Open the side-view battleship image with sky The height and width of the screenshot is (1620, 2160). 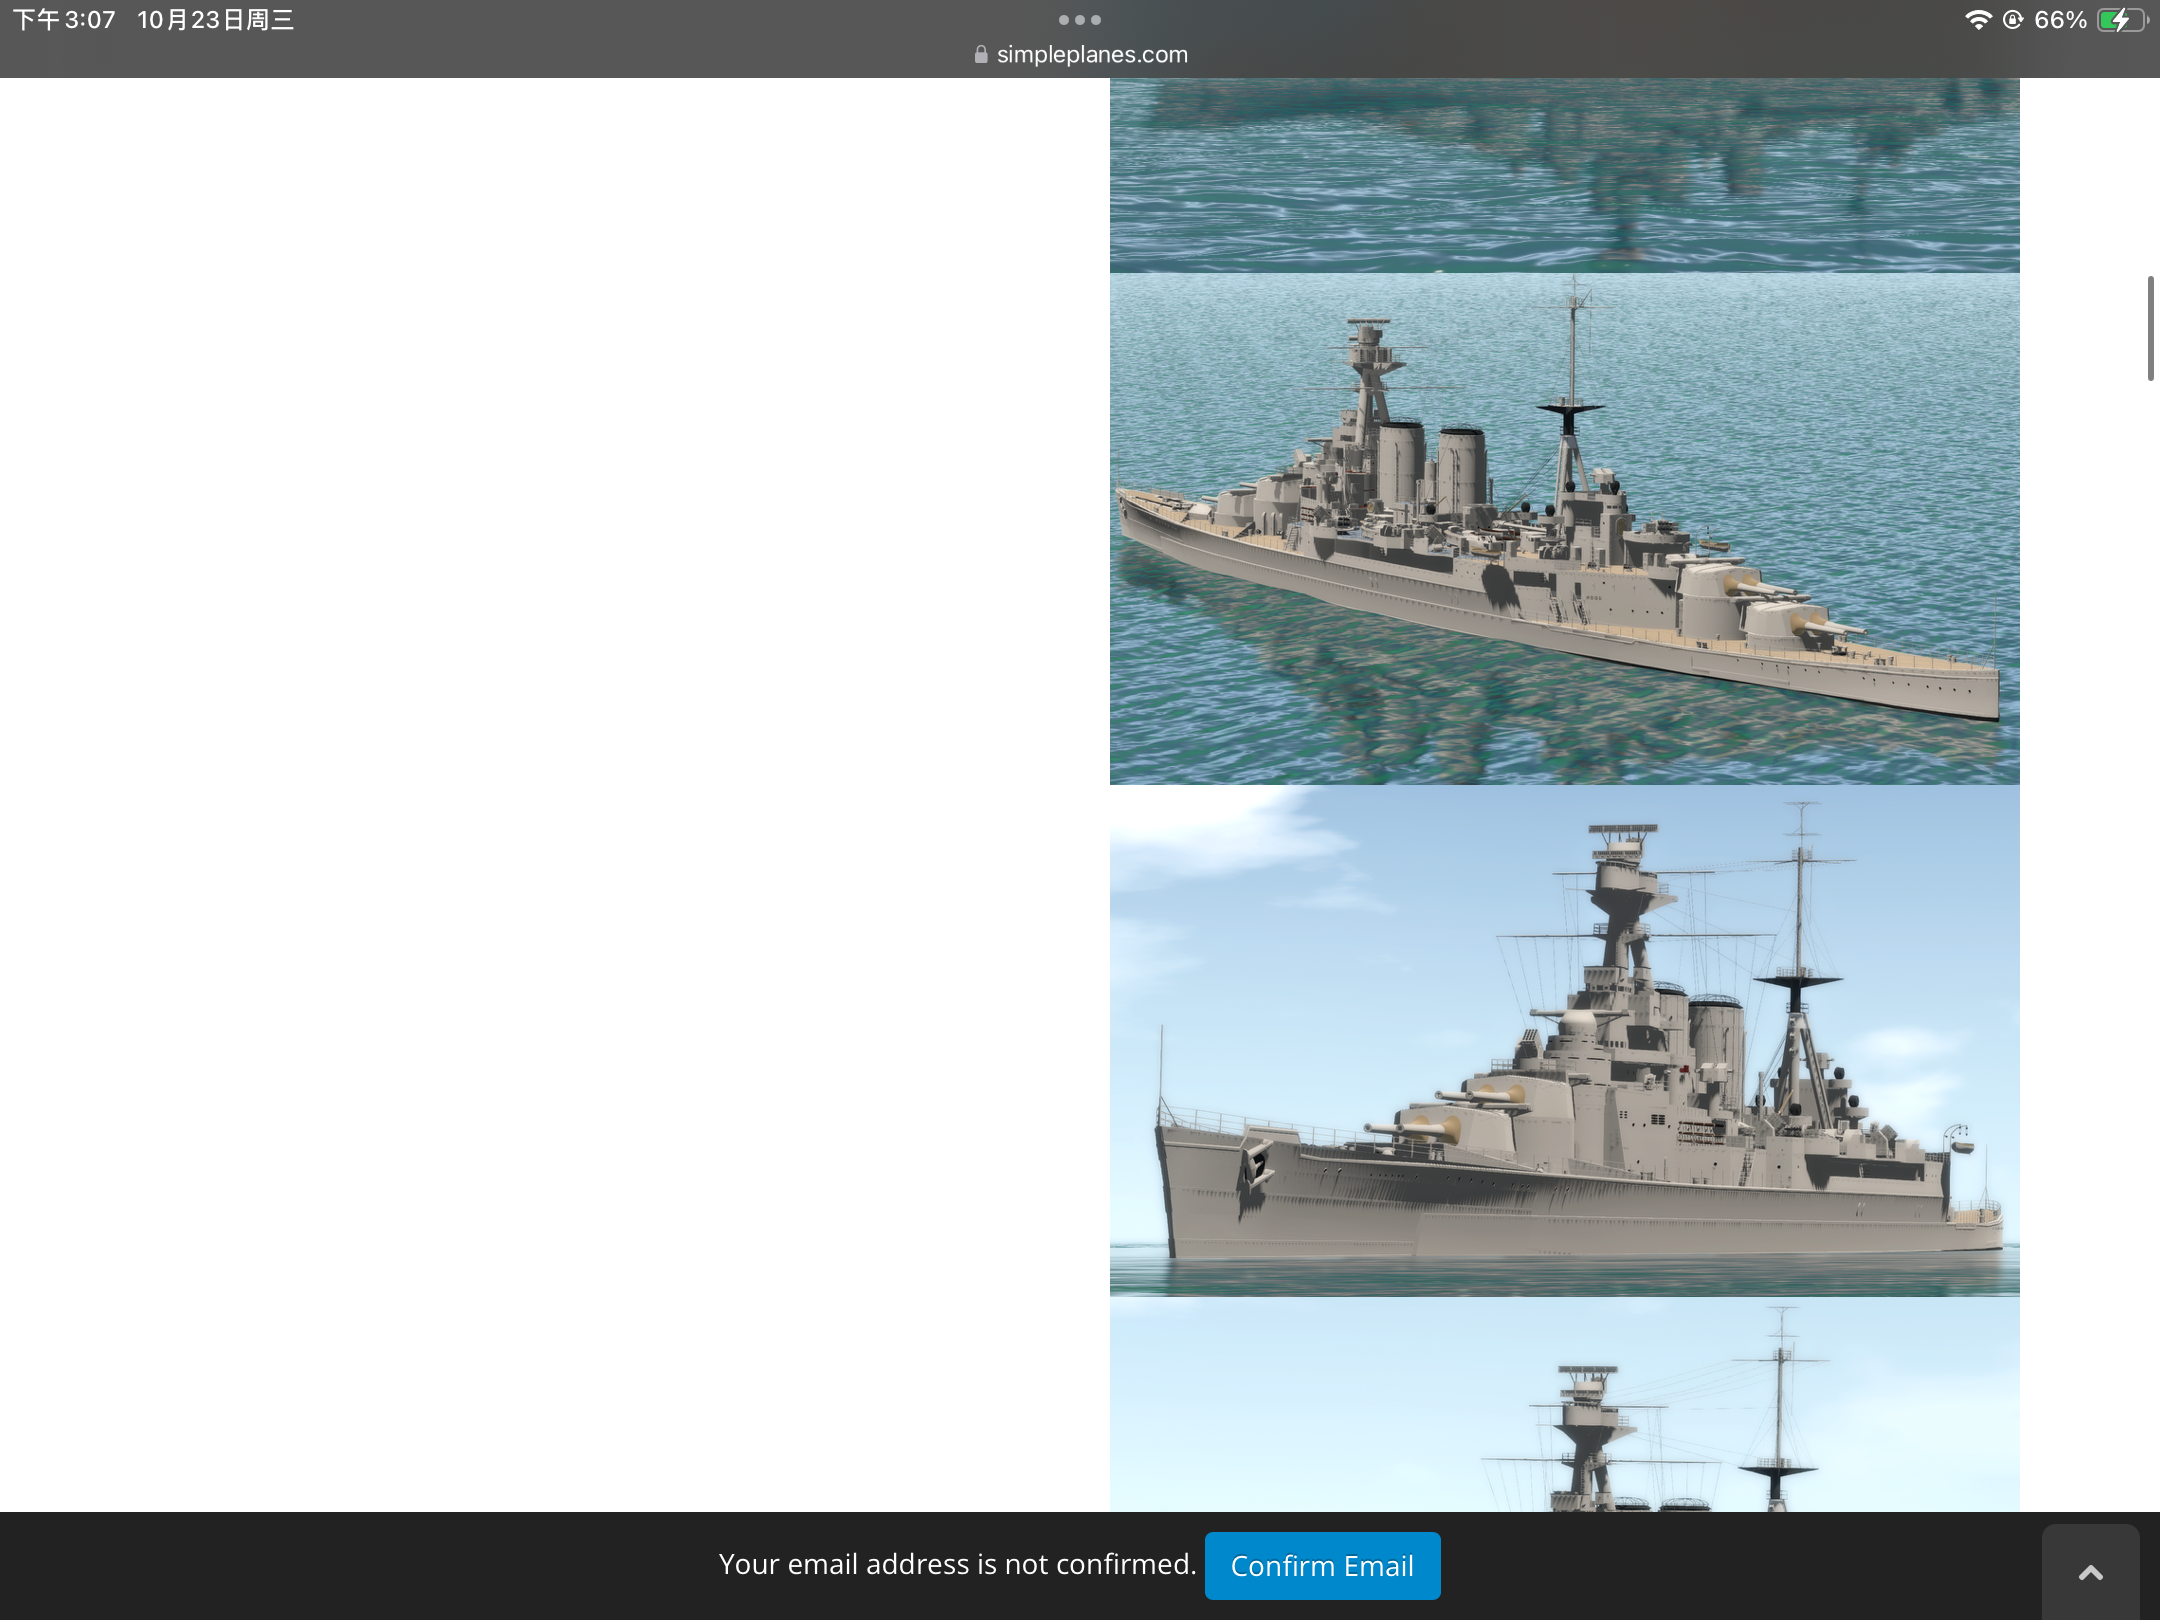pos(1564,1041)
